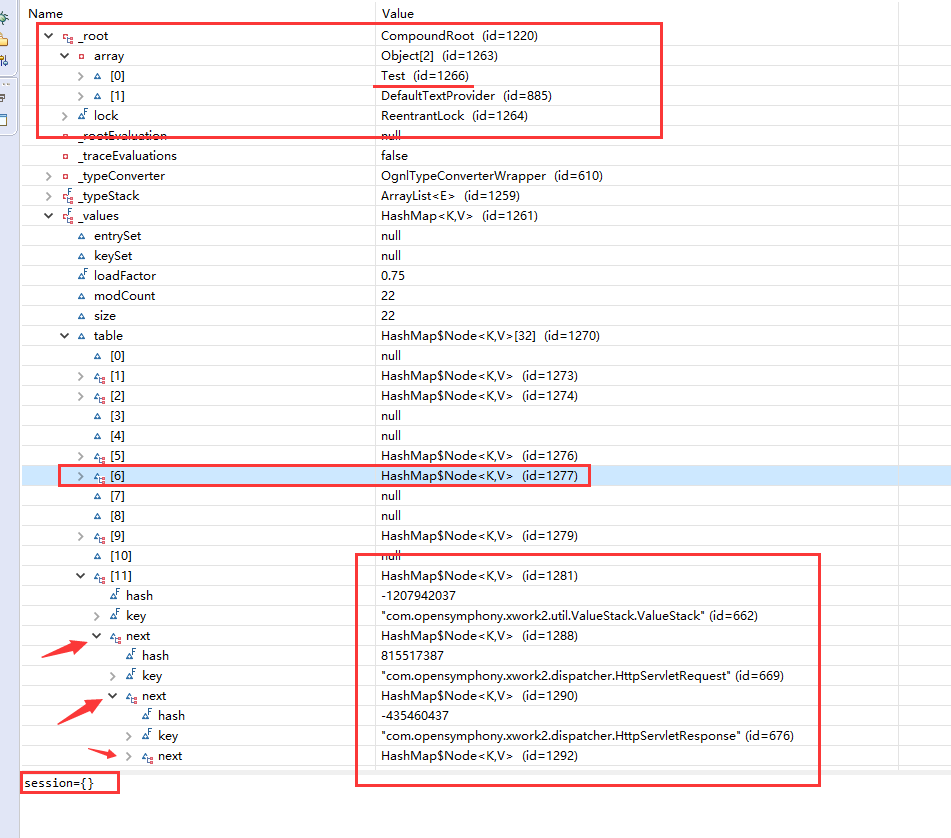Expand the next node id=1292
Screen dimensions: 951x838
(129, 756)
